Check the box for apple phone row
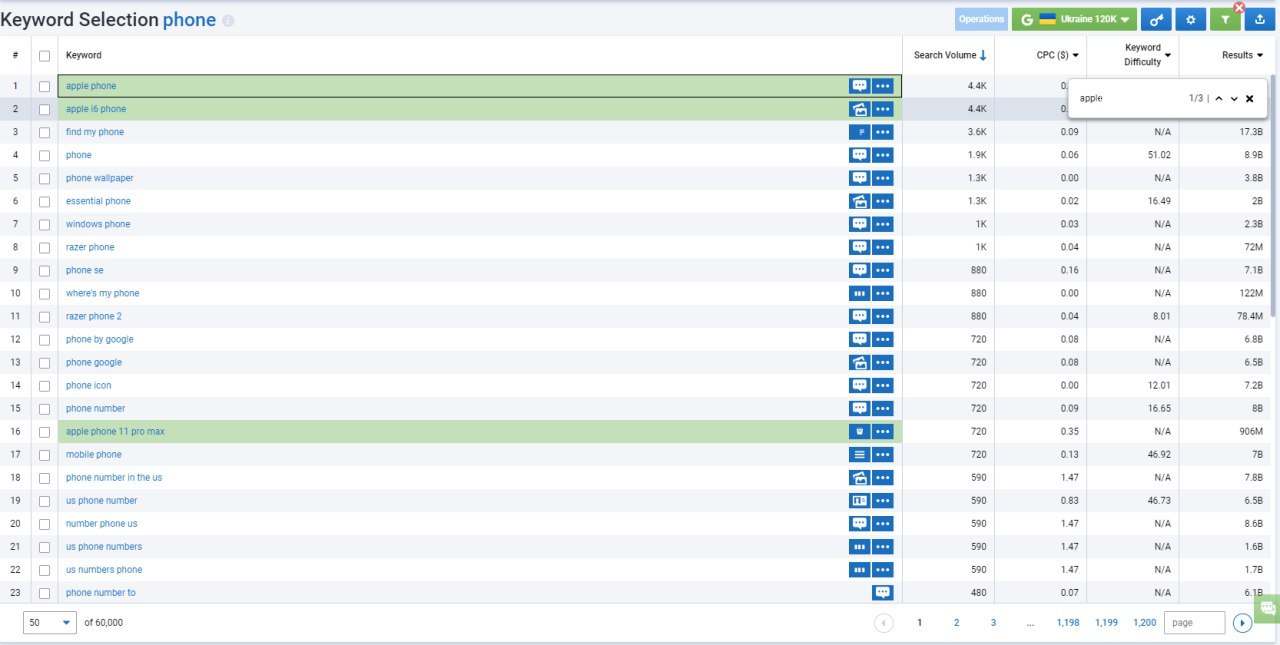 coord(44,87)
